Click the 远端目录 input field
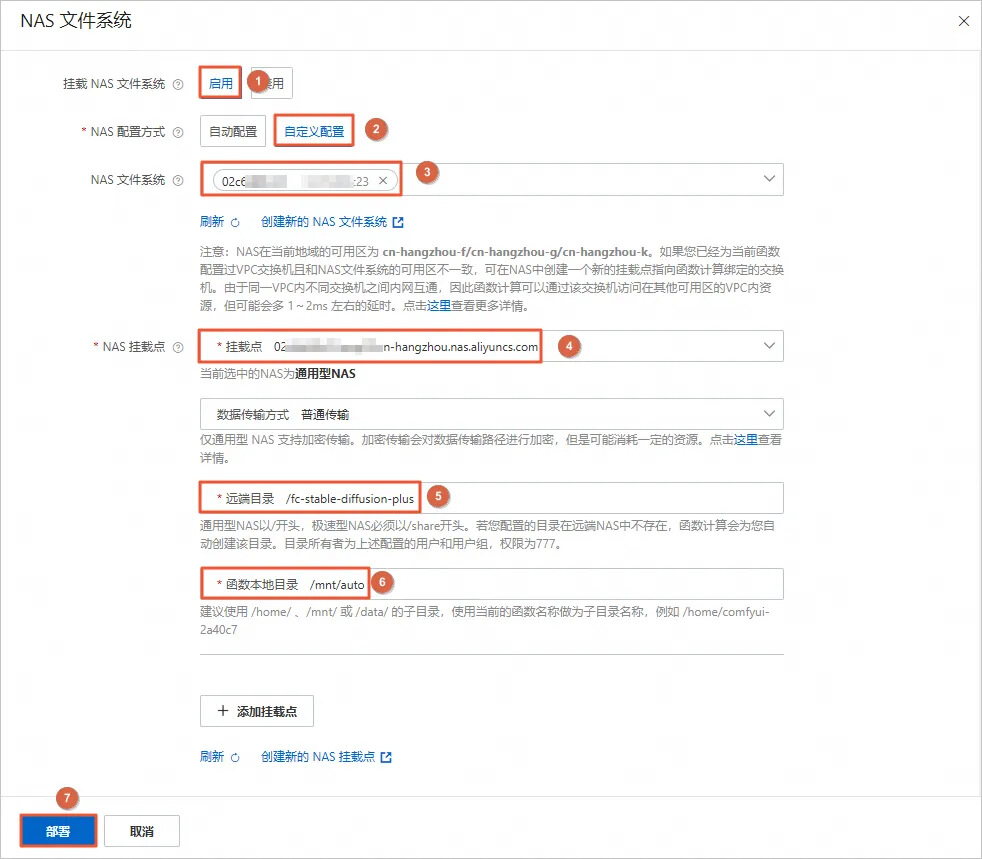This screenshot has width=982, height=859. coord(492,498)
